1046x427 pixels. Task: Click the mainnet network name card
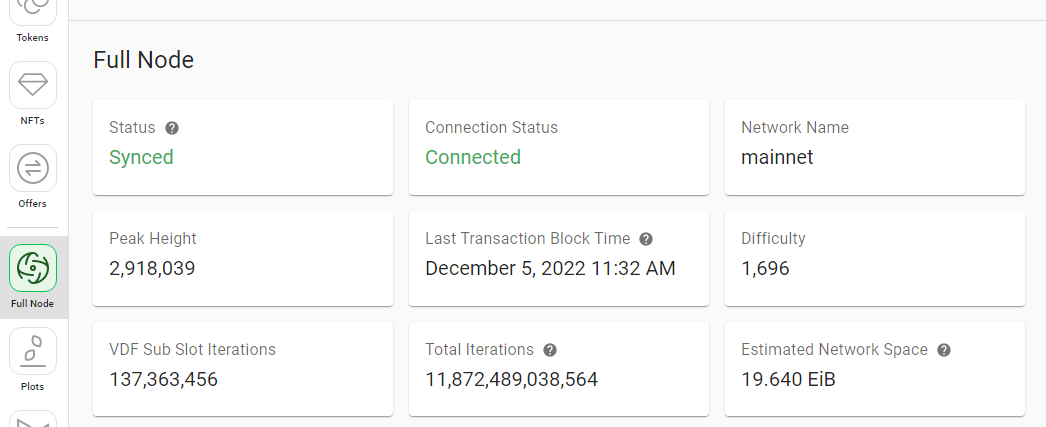875,147
